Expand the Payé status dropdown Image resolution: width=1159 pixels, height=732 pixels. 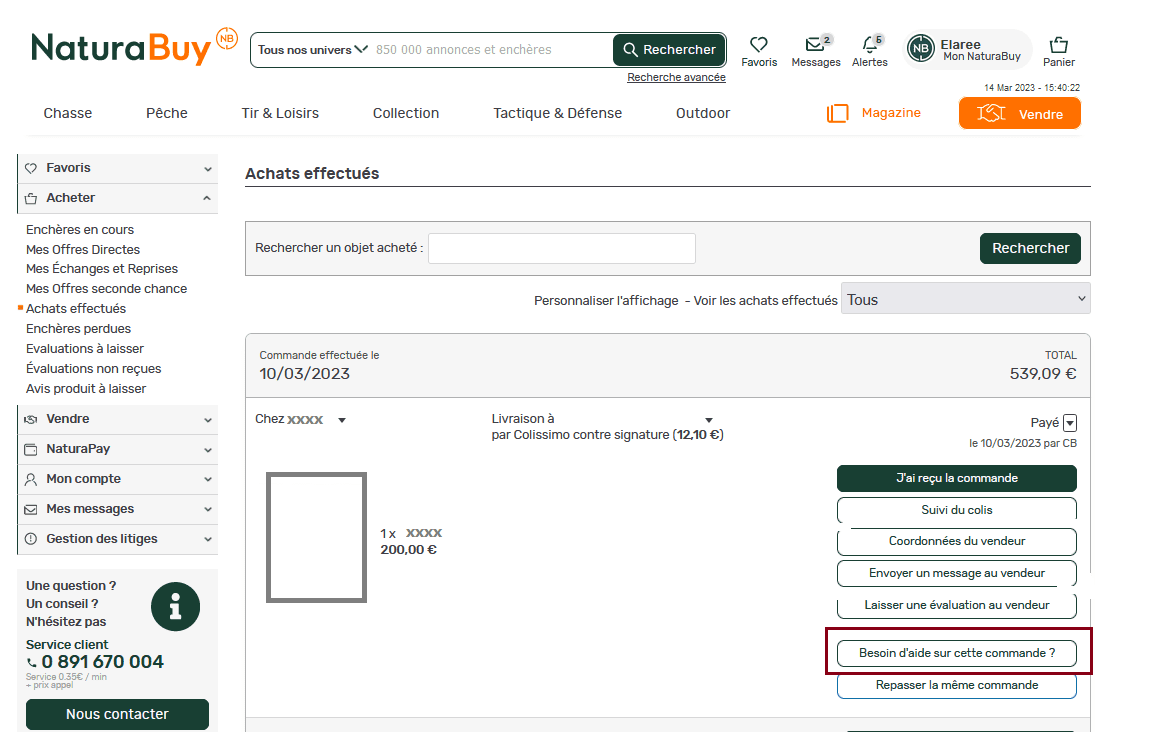pyautogui.click(x=1069, y=422)
